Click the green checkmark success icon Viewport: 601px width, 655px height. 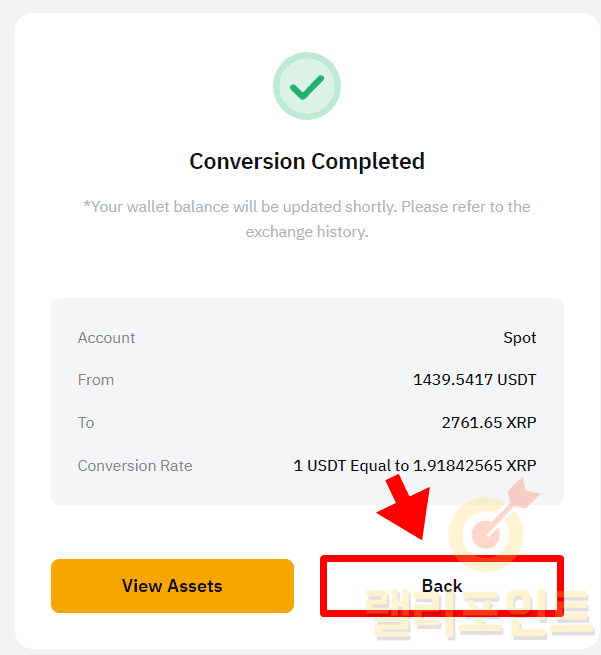click(306, 87)
